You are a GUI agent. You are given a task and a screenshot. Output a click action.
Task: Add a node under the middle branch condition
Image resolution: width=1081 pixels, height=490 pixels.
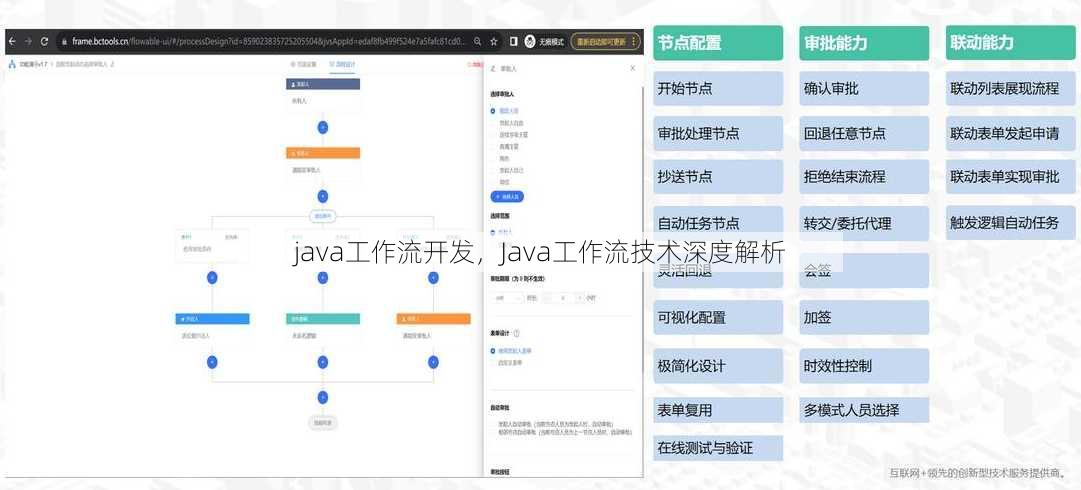click(x=323, y=277)
